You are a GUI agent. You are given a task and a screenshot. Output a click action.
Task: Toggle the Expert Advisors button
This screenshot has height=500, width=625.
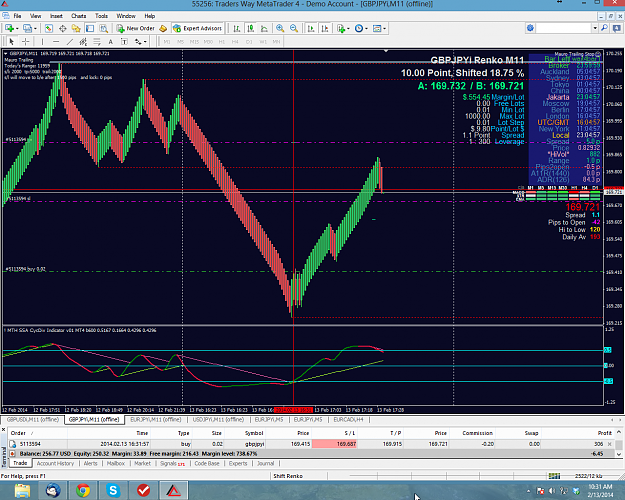click(197, 28)
